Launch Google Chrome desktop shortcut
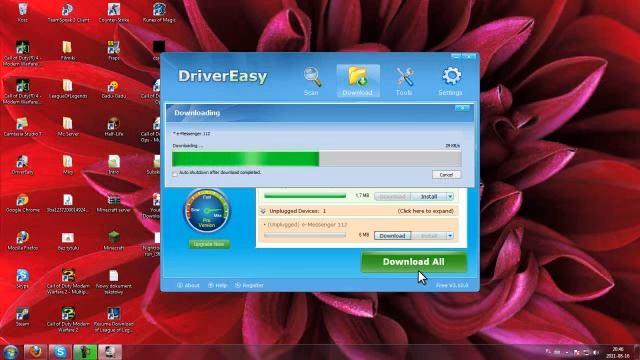The height and width of the screenshot is (360, 640). click(x=22, y=203)
